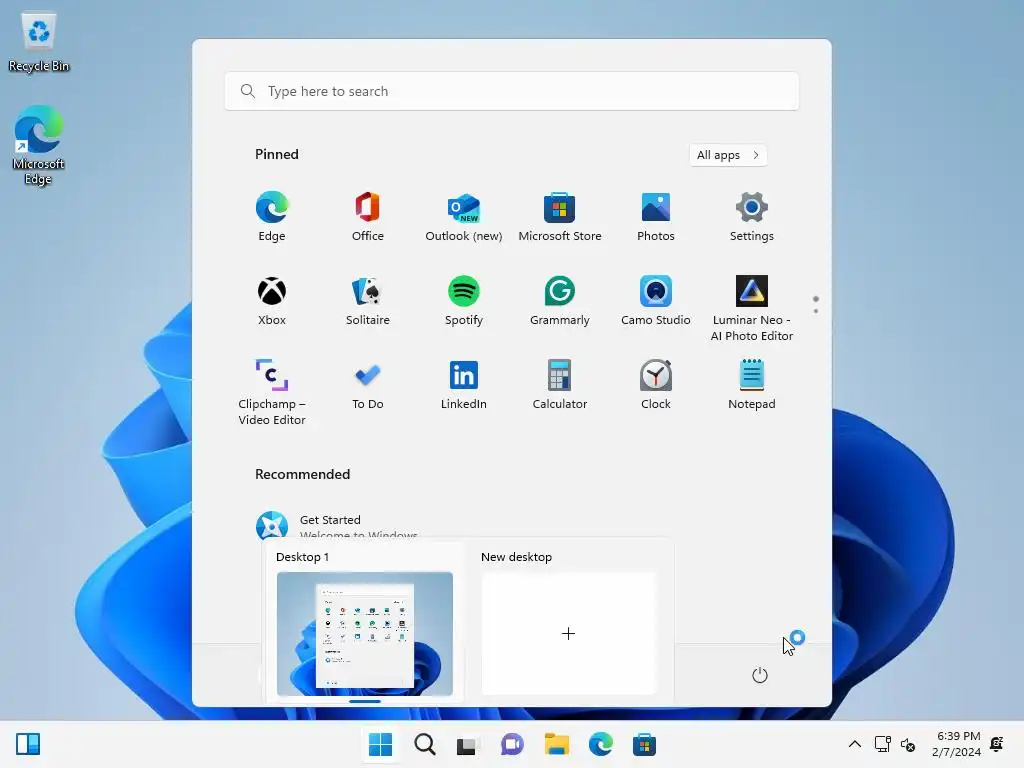The height and width of the screenshot is (768, 1024).
Task: Launch LinkedIn from the pinned apps
Action: tap(464, 385)
